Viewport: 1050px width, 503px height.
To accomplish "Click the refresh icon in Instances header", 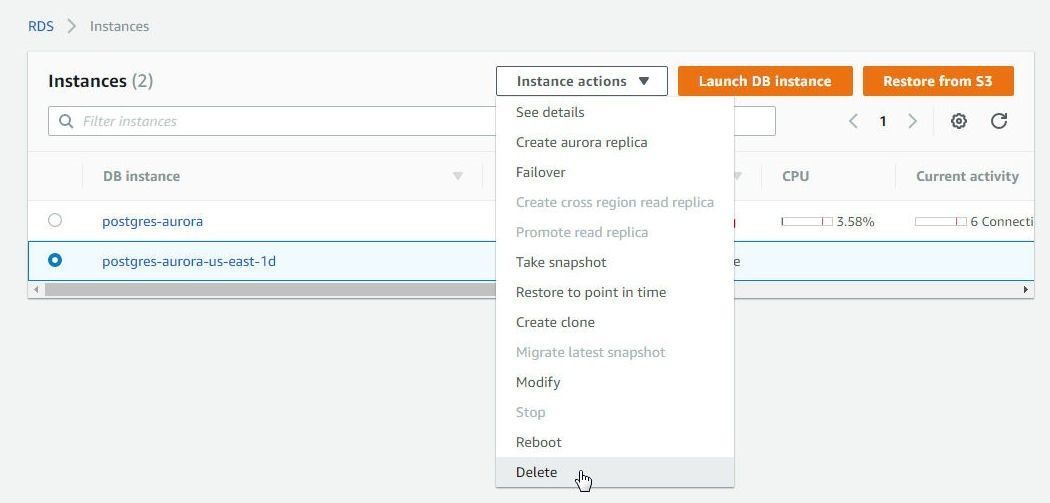I will tap(998, 121).
